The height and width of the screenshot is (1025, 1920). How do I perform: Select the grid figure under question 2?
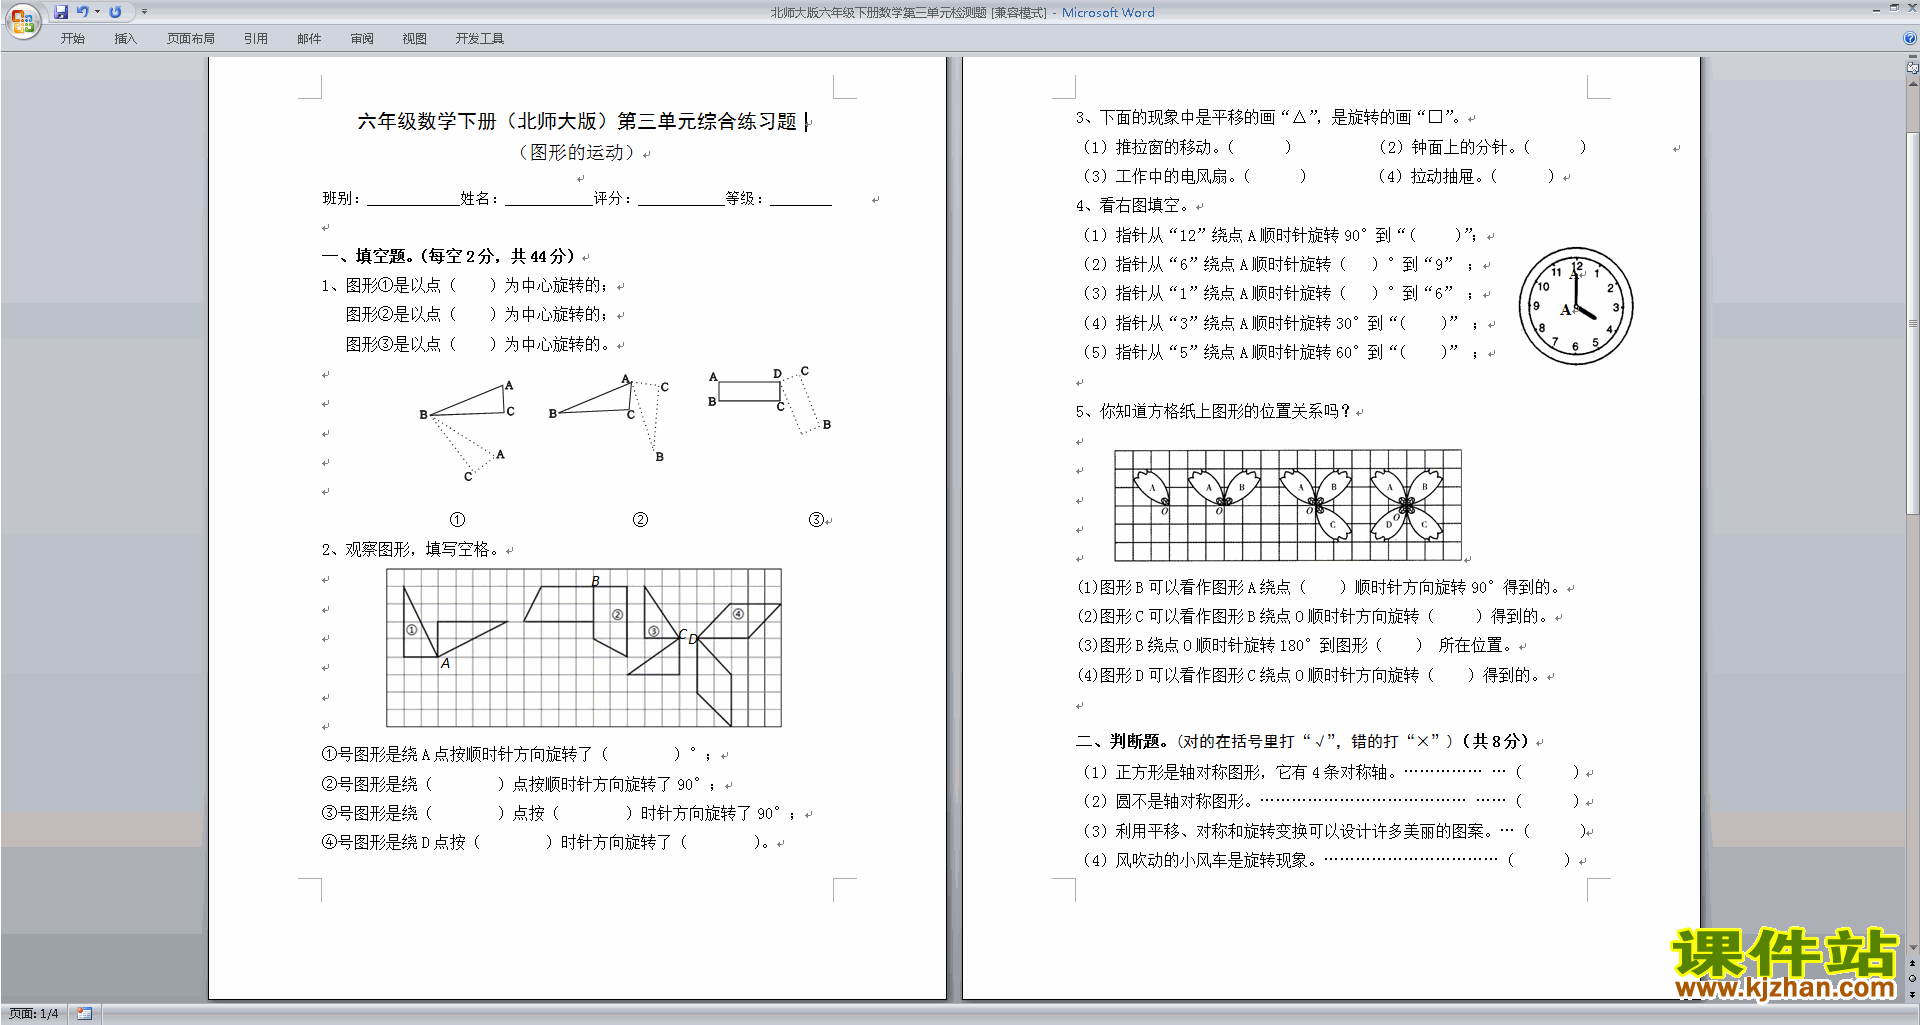point(584,648)
